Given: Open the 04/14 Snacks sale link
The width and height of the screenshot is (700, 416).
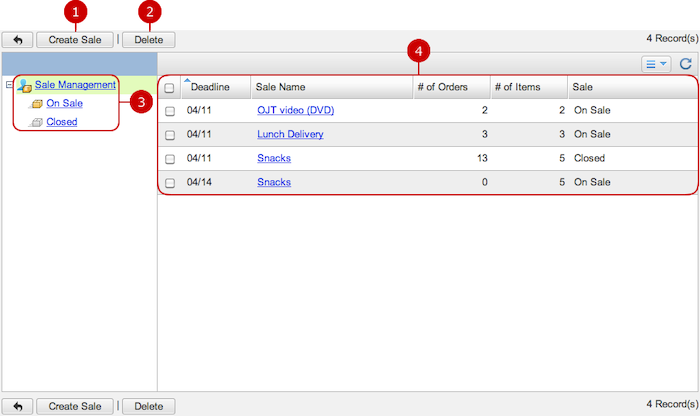Looking at the screenshot, I should pyautogui.click(x=274, y=182).
